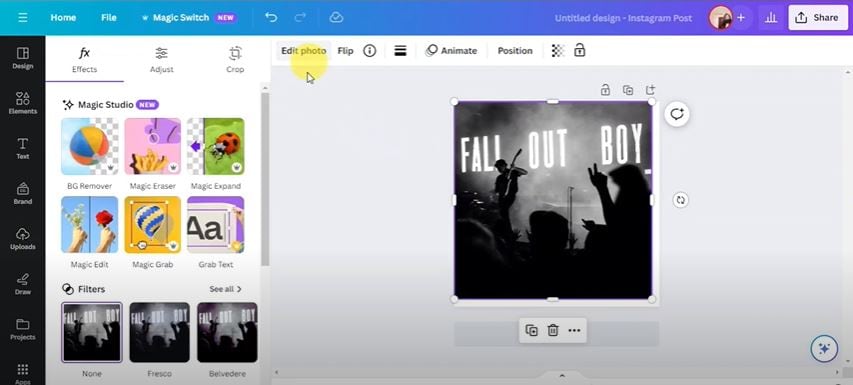Switch to the Adjust tab
Viewport: 853px width, 385px height.
click(x=162, y=60)
